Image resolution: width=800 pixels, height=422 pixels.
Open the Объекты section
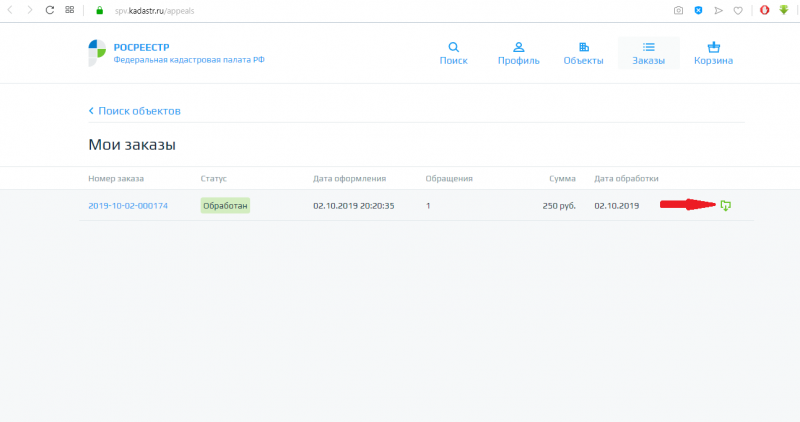pyautogui.click(x=583, y=53)
